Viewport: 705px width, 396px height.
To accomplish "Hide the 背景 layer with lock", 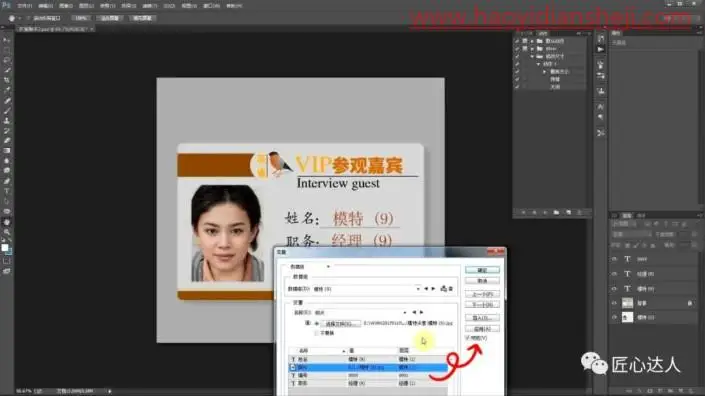I will coord(615,303).
